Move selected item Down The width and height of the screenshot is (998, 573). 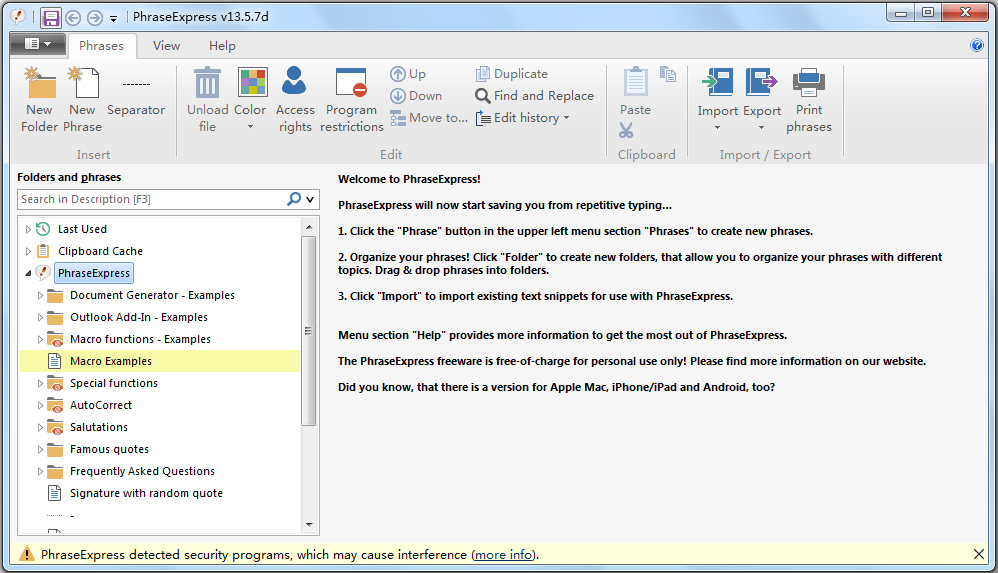(416, 96)
